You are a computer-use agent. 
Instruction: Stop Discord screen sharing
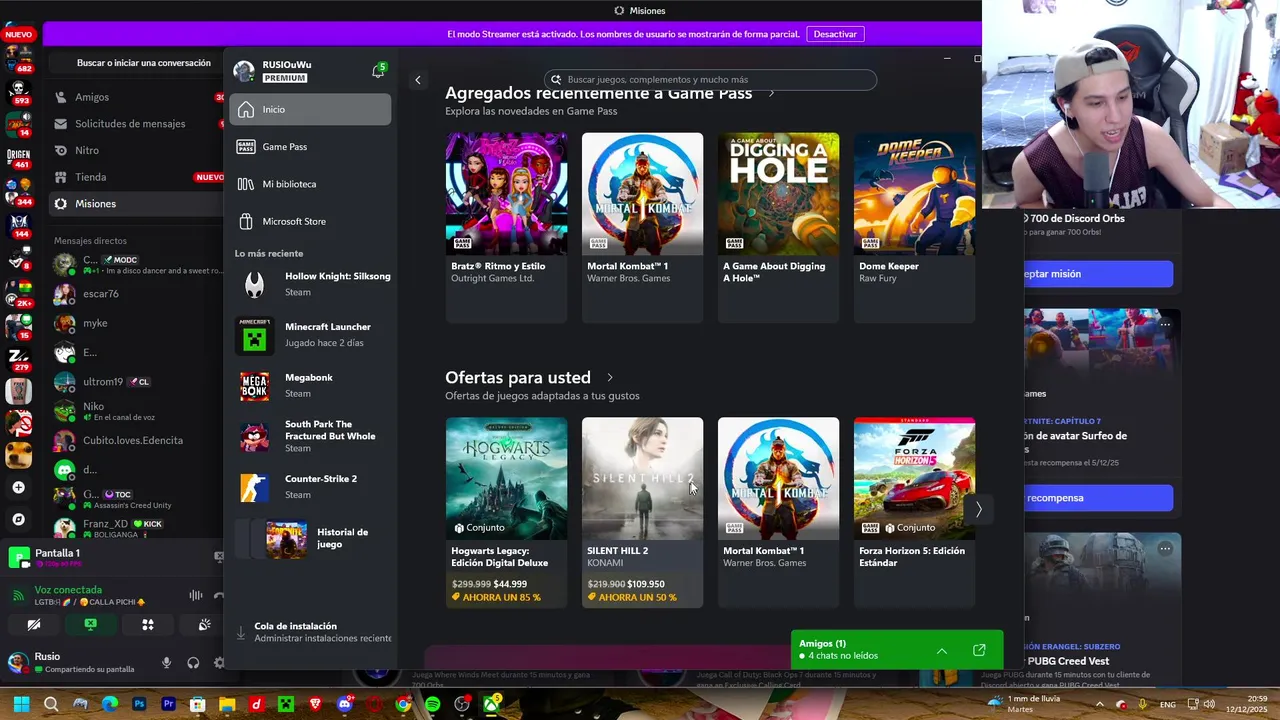(91, 625)
